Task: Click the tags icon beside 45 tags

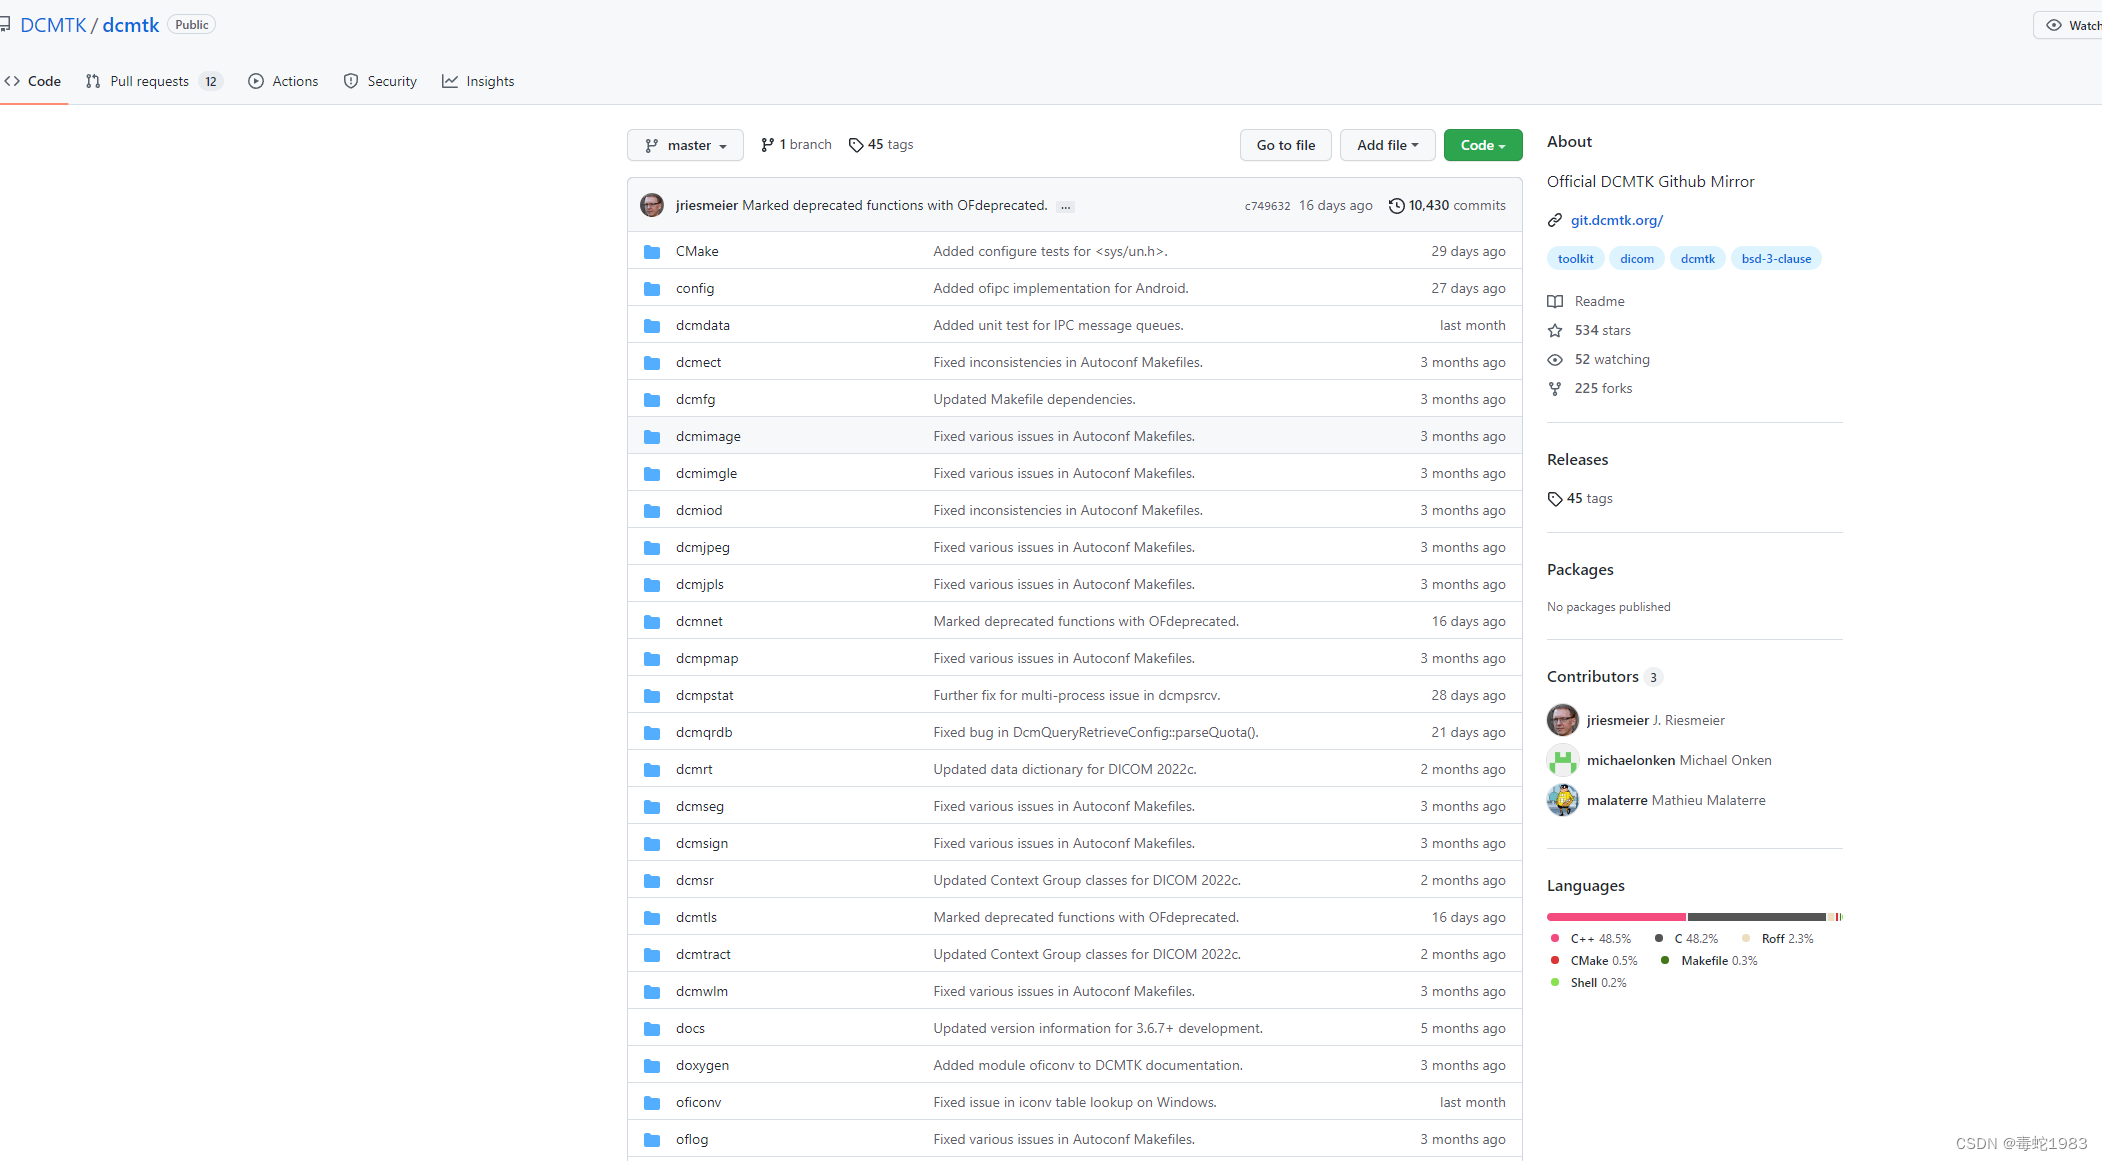Action: tap(855, 145)
